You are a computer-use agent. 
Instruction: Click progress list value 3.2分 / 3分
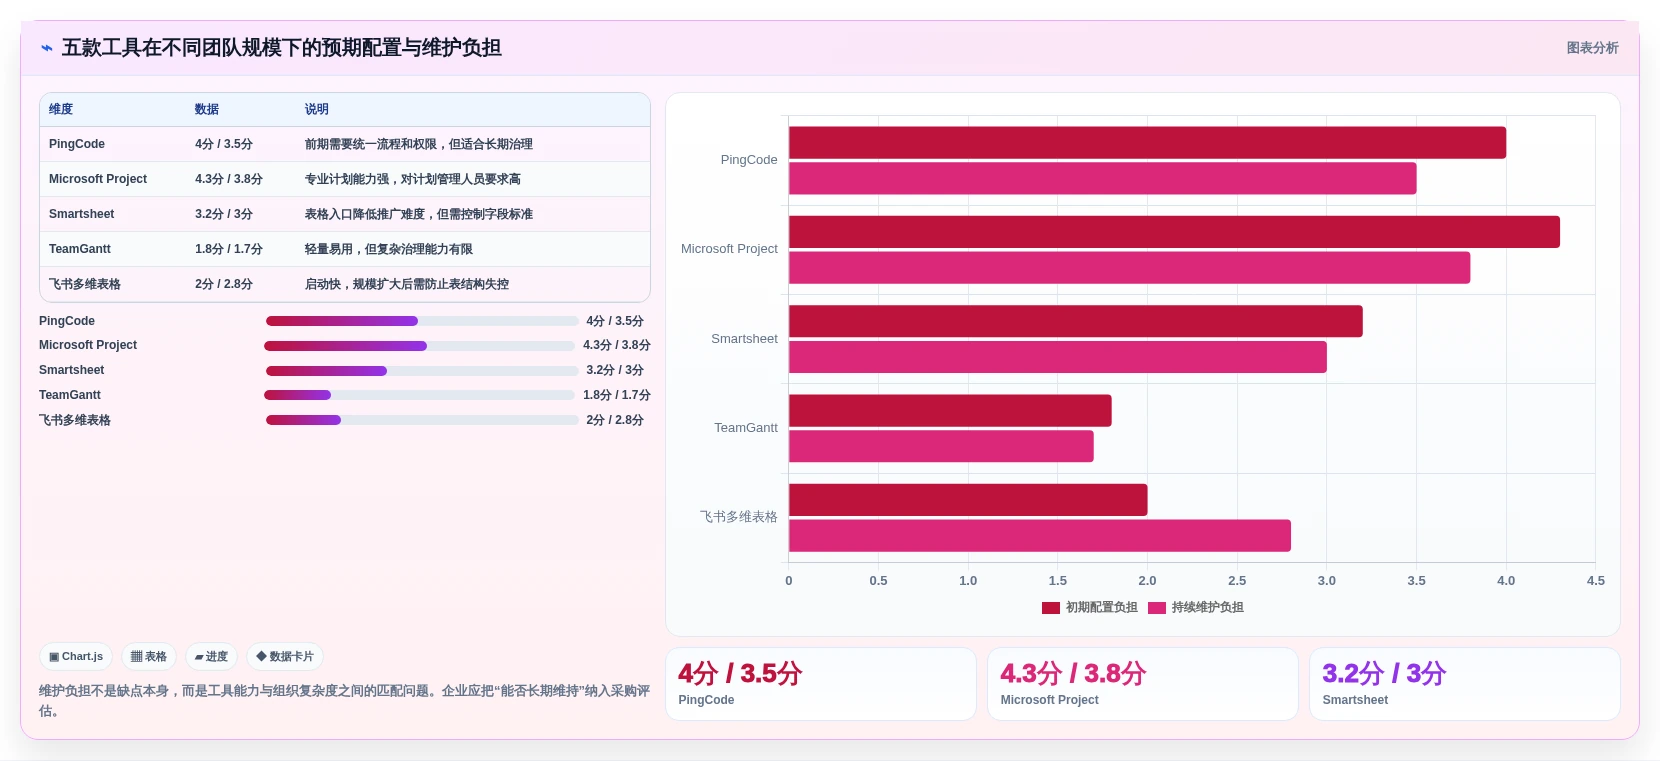click(x=615, y=370)
